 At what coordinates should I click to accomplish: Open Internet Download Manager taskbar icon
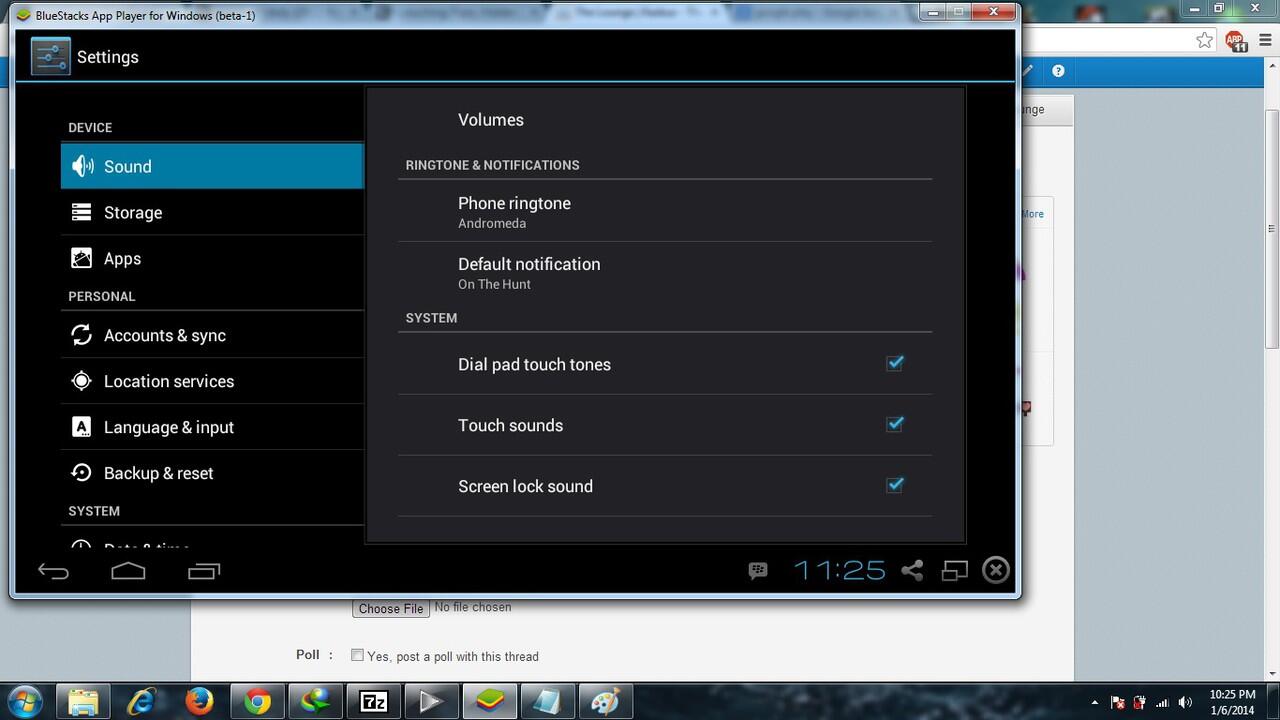click(x=315, y=702)
